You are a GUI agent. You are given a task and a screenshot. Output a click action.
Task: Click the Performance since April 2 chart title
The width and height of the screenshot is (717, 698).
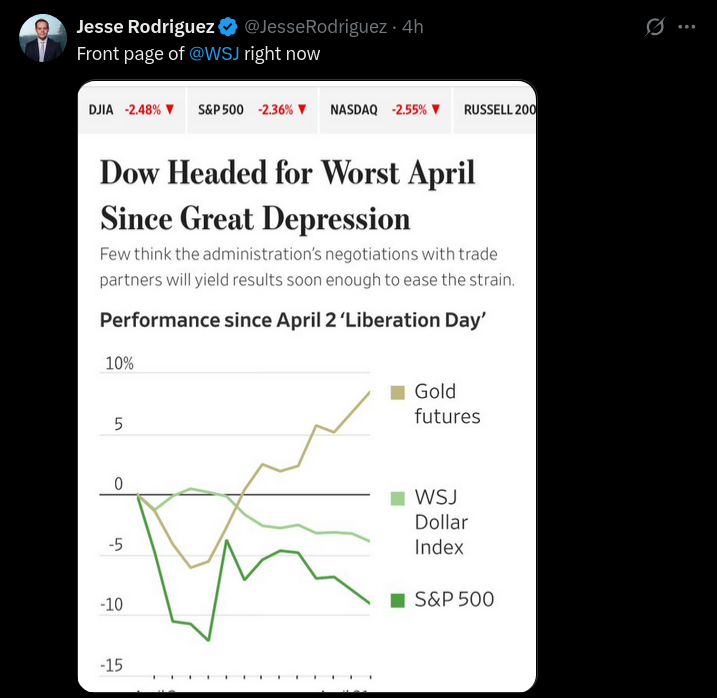point(292,321)
